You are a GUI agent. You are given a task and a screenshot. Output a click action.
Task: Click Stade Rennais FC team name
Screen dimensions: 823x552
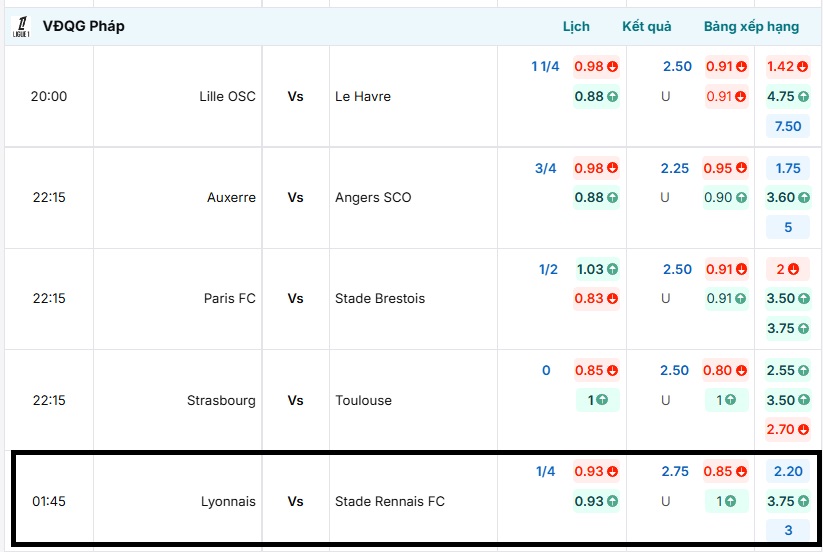click(x=390, y=502)
